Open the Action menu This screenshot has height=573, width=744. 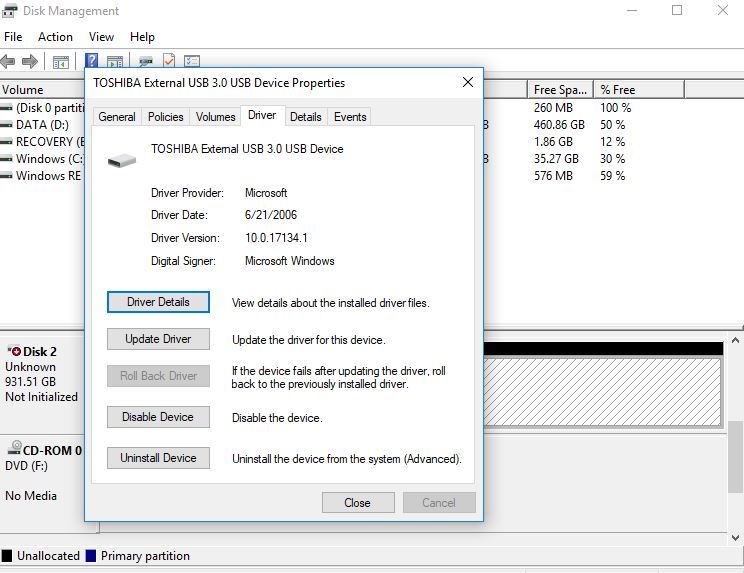point(56,37)
